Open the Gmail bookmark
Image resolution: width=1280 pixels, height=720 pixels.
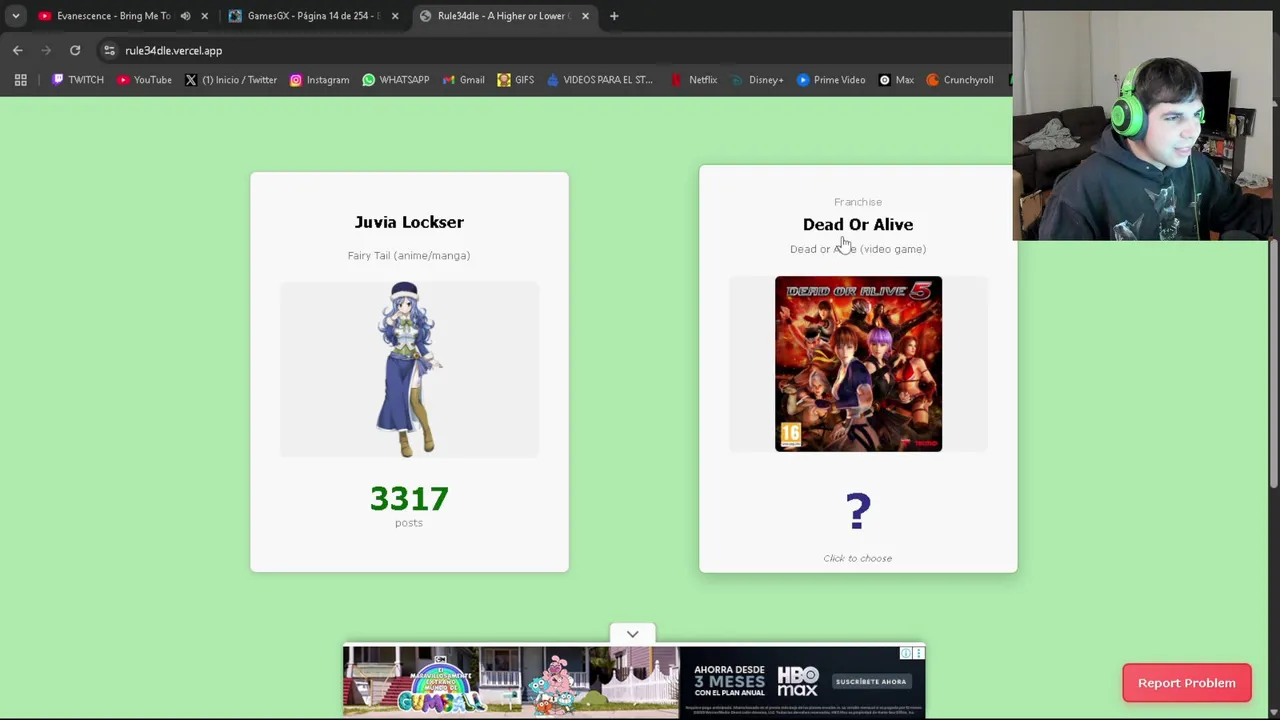pos(463,80)
